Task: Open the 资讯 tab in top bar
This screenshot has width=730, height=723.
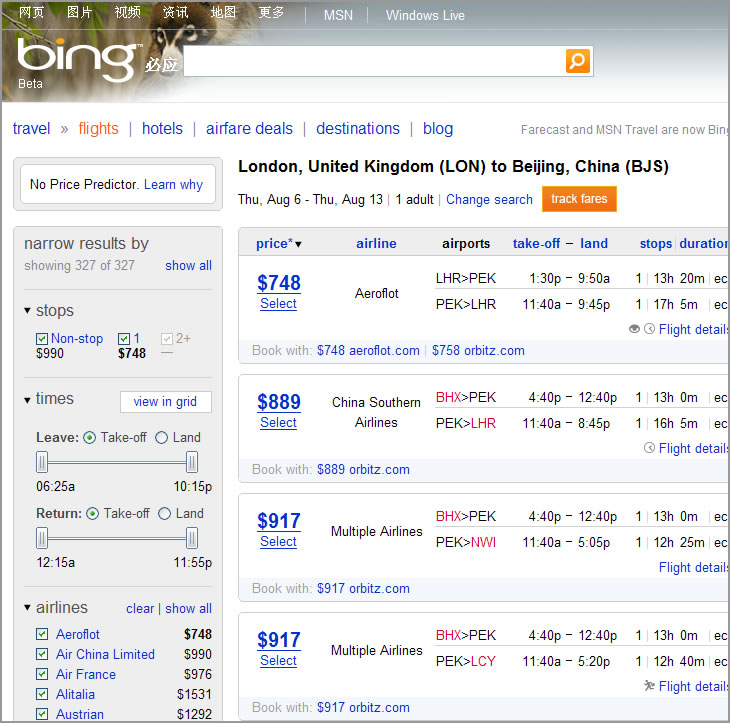Action: pyautogui.click(x=176, y=12)
